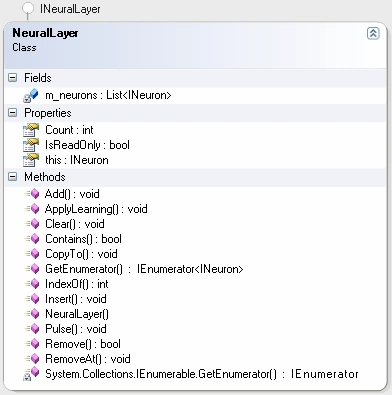Click the m_neurons field icon
The width and height of the screenshot is (392, 395).
pyautogui.click(x=31, y=96)
